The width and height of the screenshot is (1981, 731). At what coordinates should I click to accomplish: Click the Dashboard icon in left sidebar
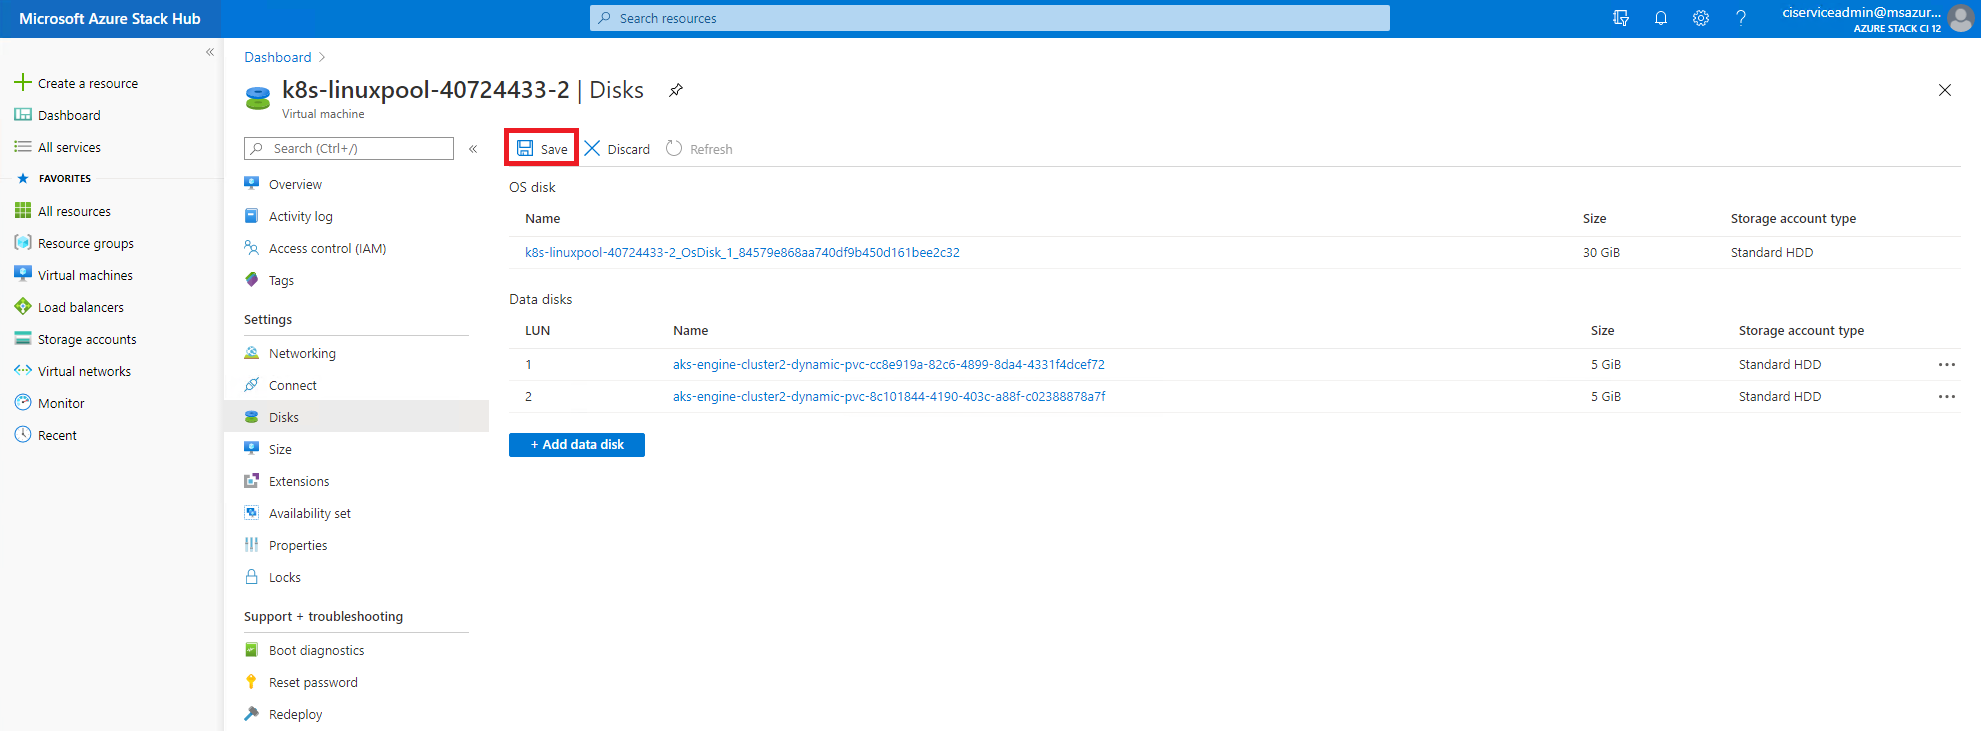23,114
